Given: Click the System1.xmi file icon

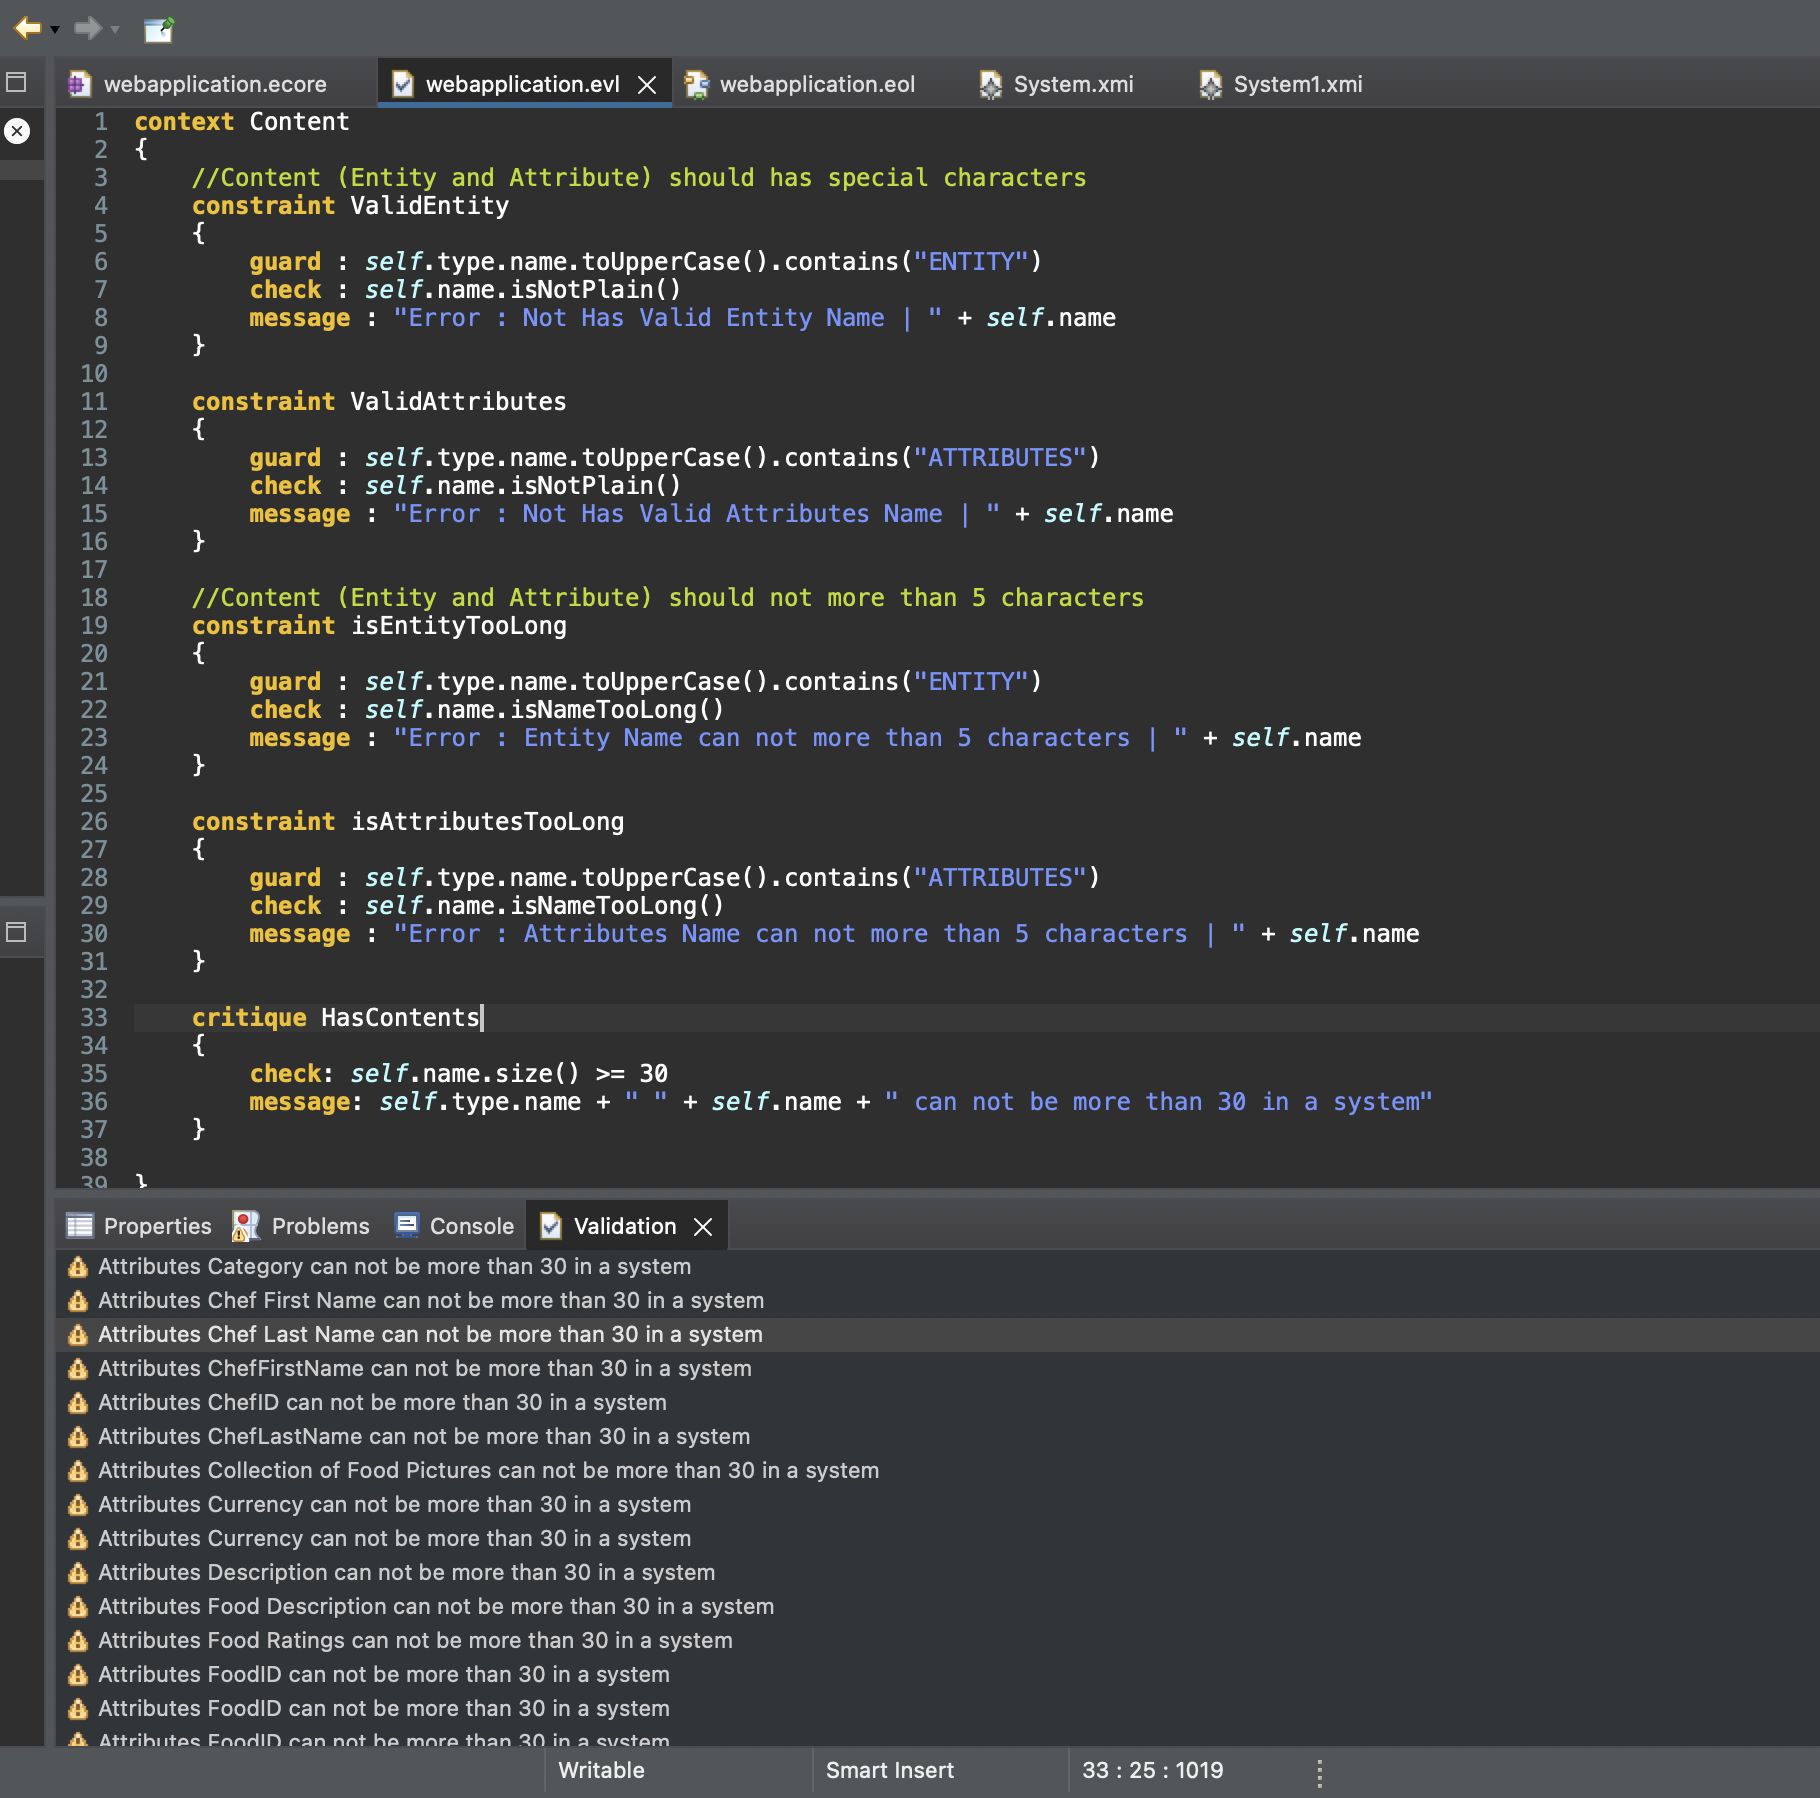Looking at the screenshot, I should pos(1210,84).
